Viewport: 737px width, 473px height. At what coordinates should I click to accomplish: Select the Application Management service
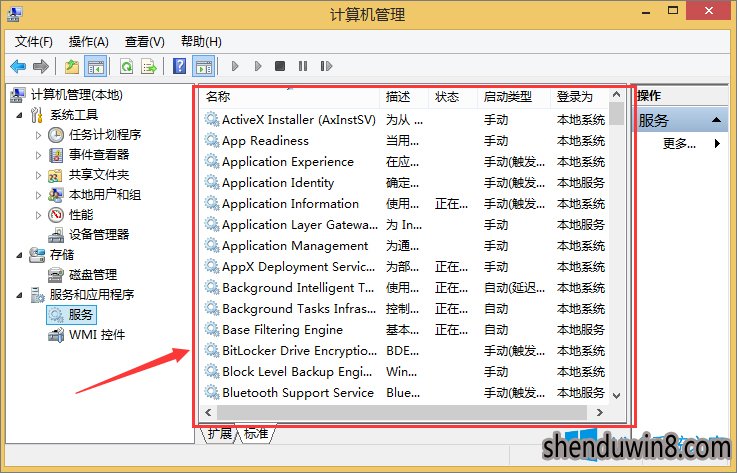404,245
